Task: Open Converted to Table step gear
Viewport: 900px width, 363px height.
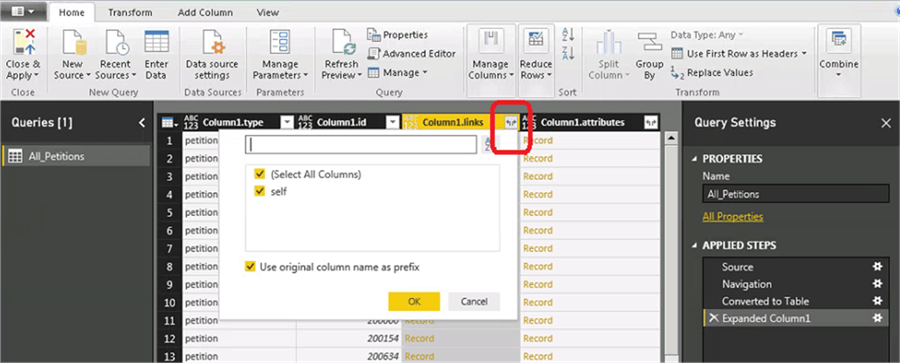Action: point(877,301)
